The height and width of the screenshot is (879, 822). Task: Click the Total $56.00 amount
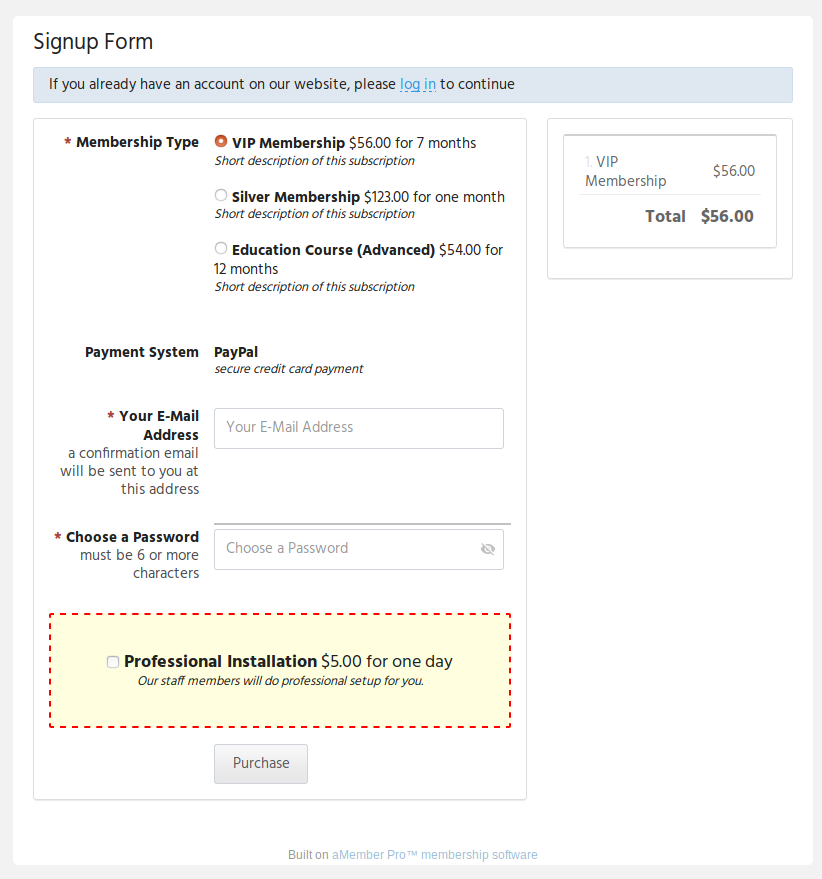(x=727, y=216)
